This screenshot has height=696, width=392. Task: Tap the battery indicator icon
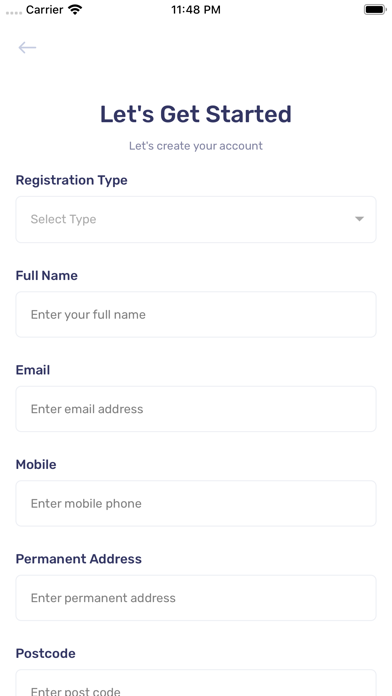[375, 10]
